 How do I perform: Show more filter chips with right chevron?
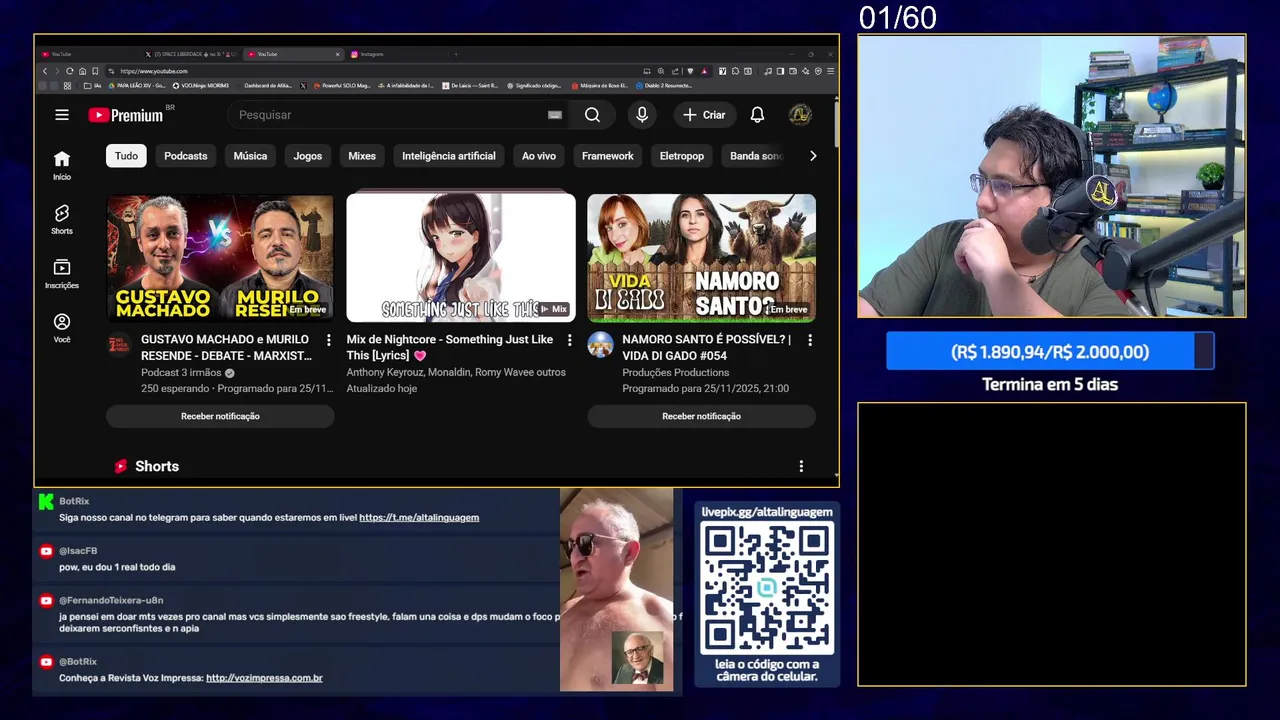(x=813, y=156)
